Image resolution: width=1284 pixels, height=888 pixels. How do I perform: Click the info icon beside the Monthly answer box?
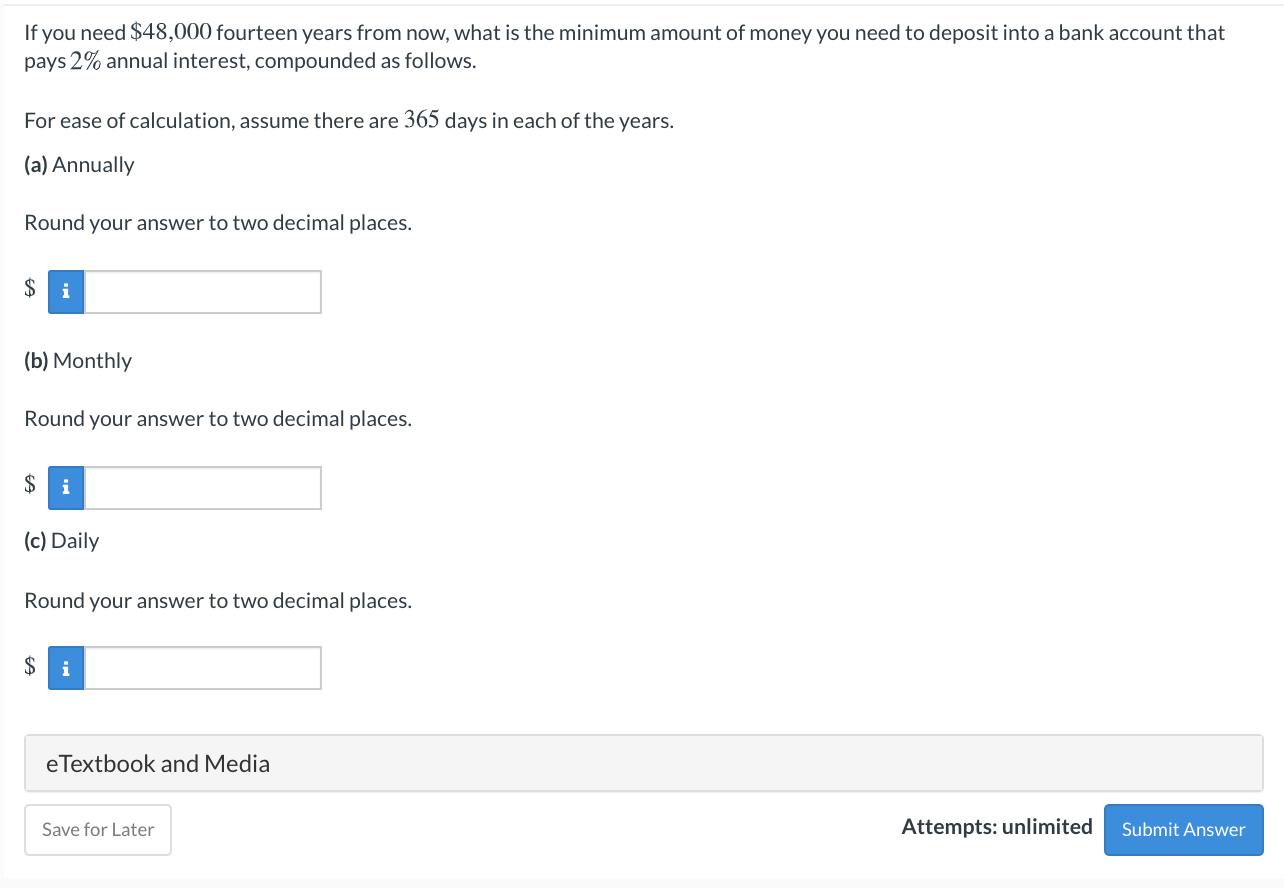[65, 487]
